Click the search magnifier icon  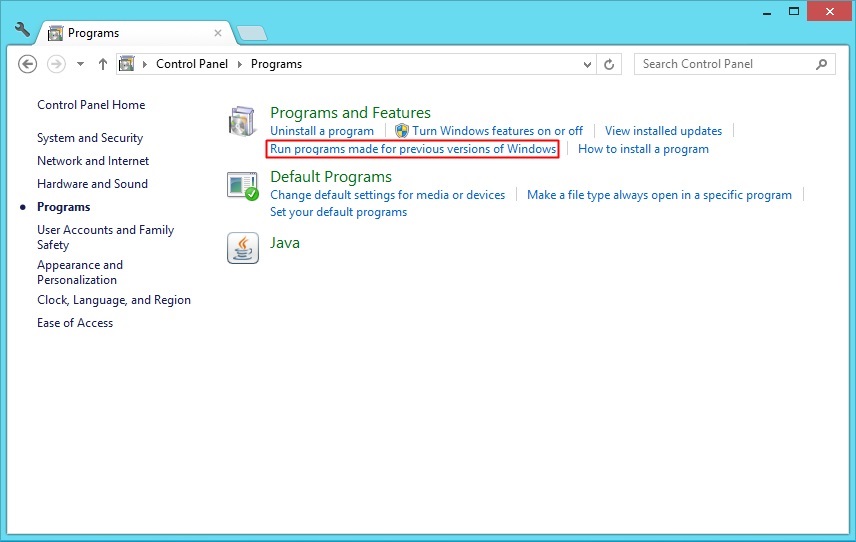(x=821, y=64)
